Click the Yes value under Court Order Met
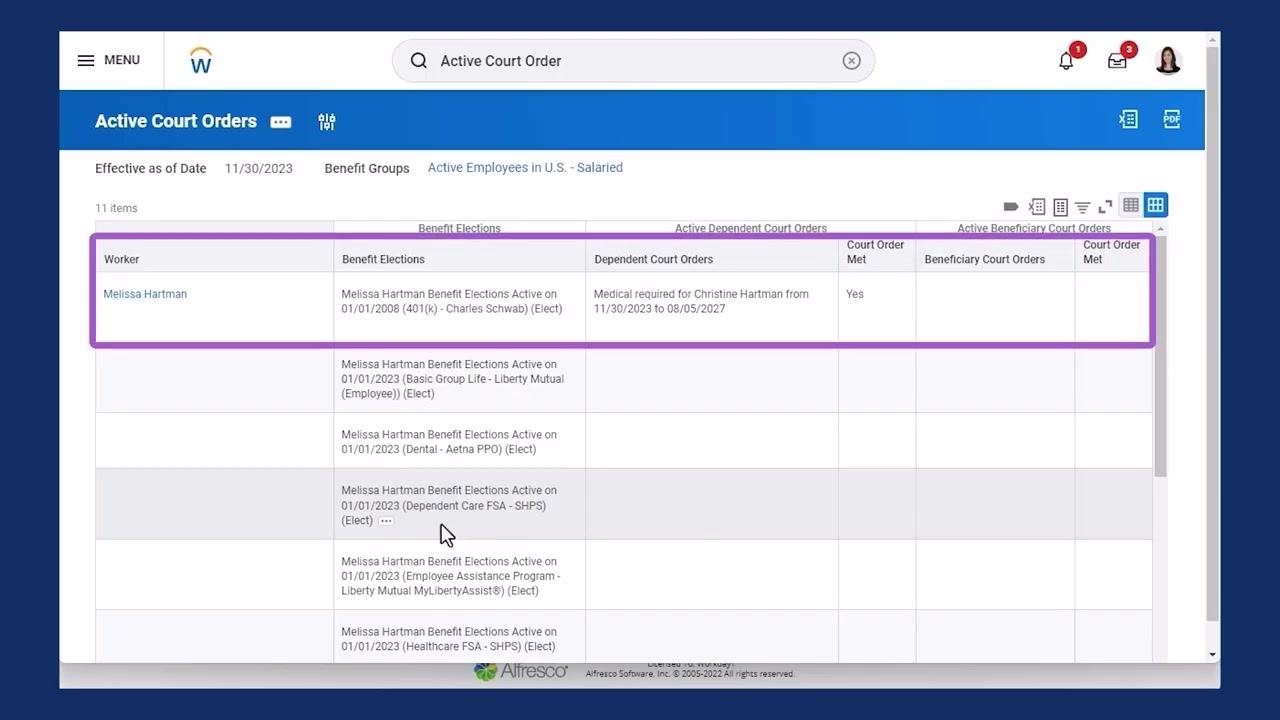This screenshot has height=720, width=1280. coord(855,294)
